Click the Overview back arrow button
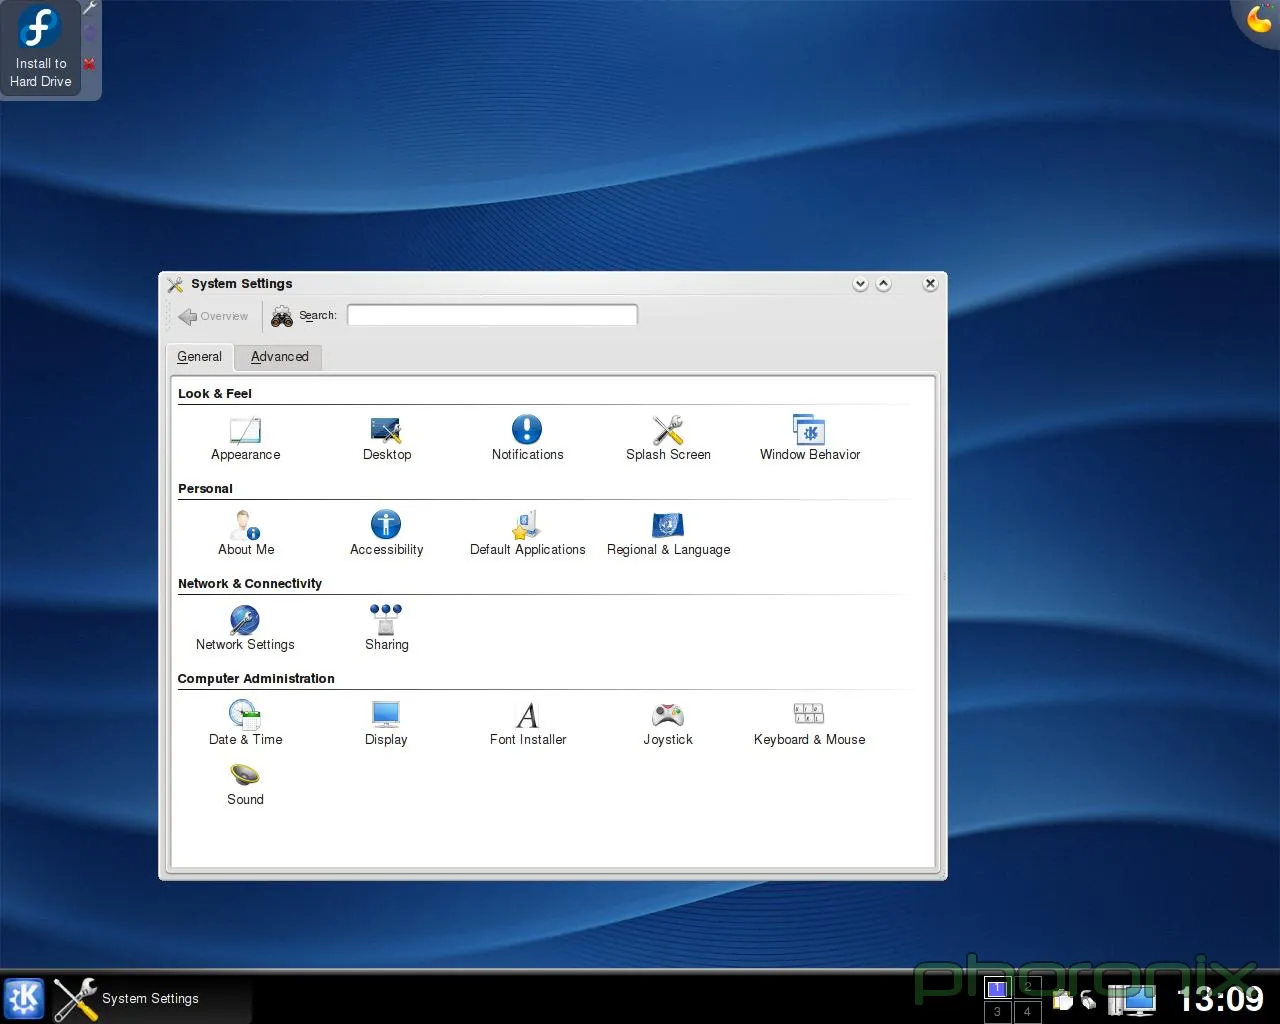Image resolution: width=1280 pixels, height=1024 pixels. coord(213,316)
